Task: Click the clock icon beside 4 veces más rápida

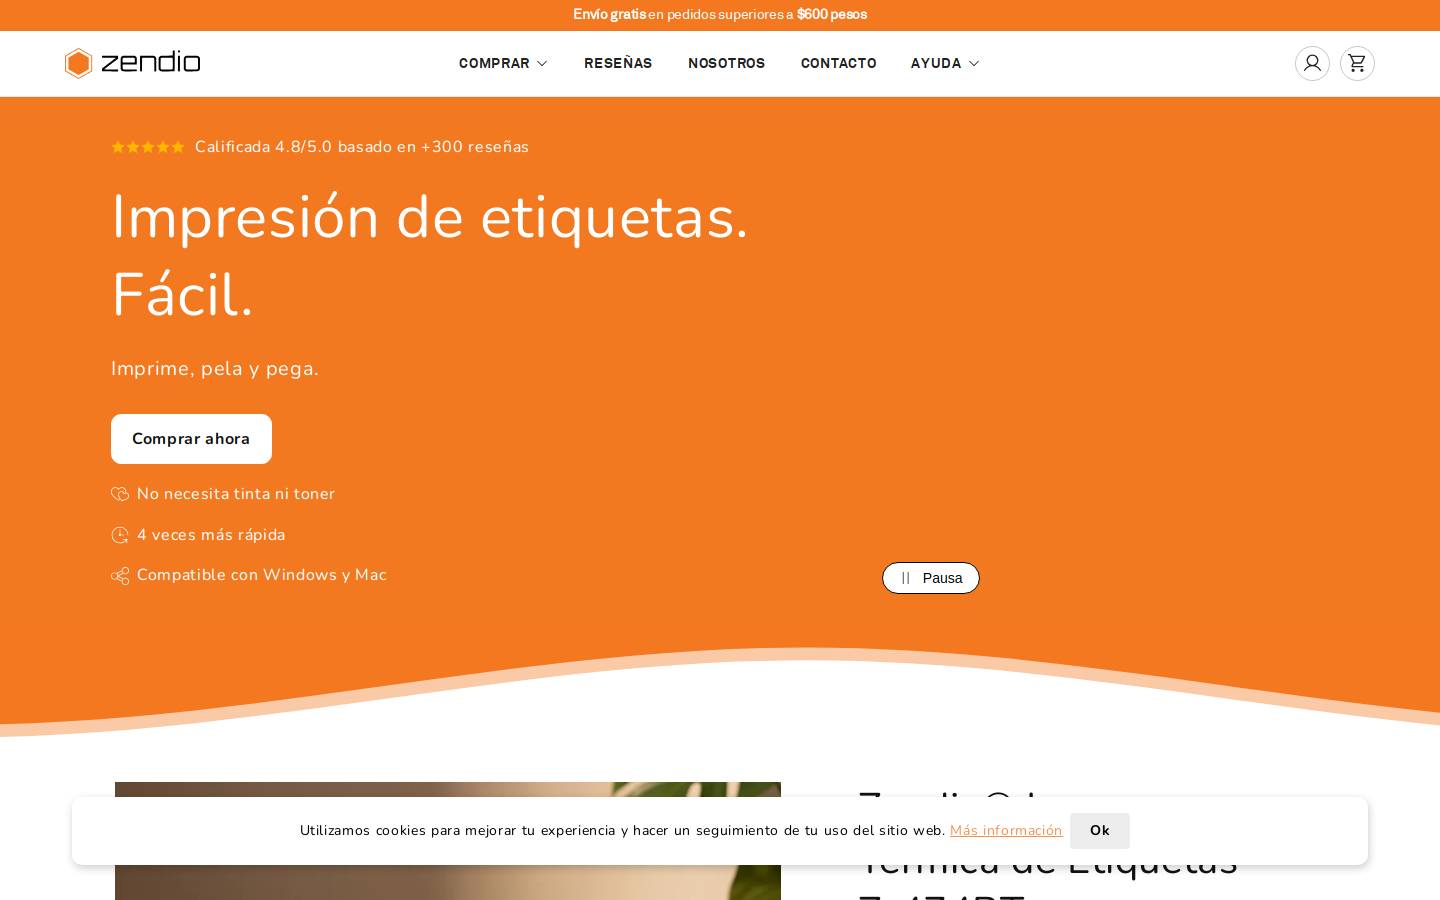Action: 120,535
